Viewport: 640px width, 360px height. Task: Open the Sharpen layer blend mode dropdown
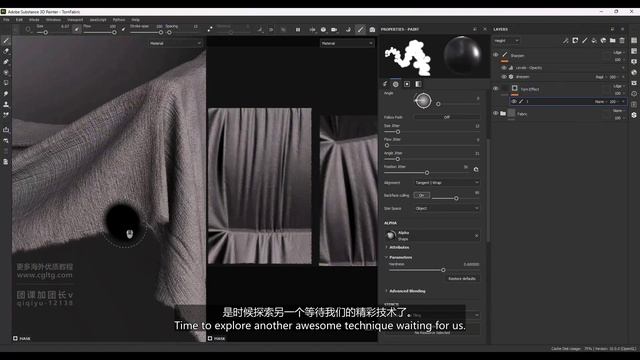[618, 53]
